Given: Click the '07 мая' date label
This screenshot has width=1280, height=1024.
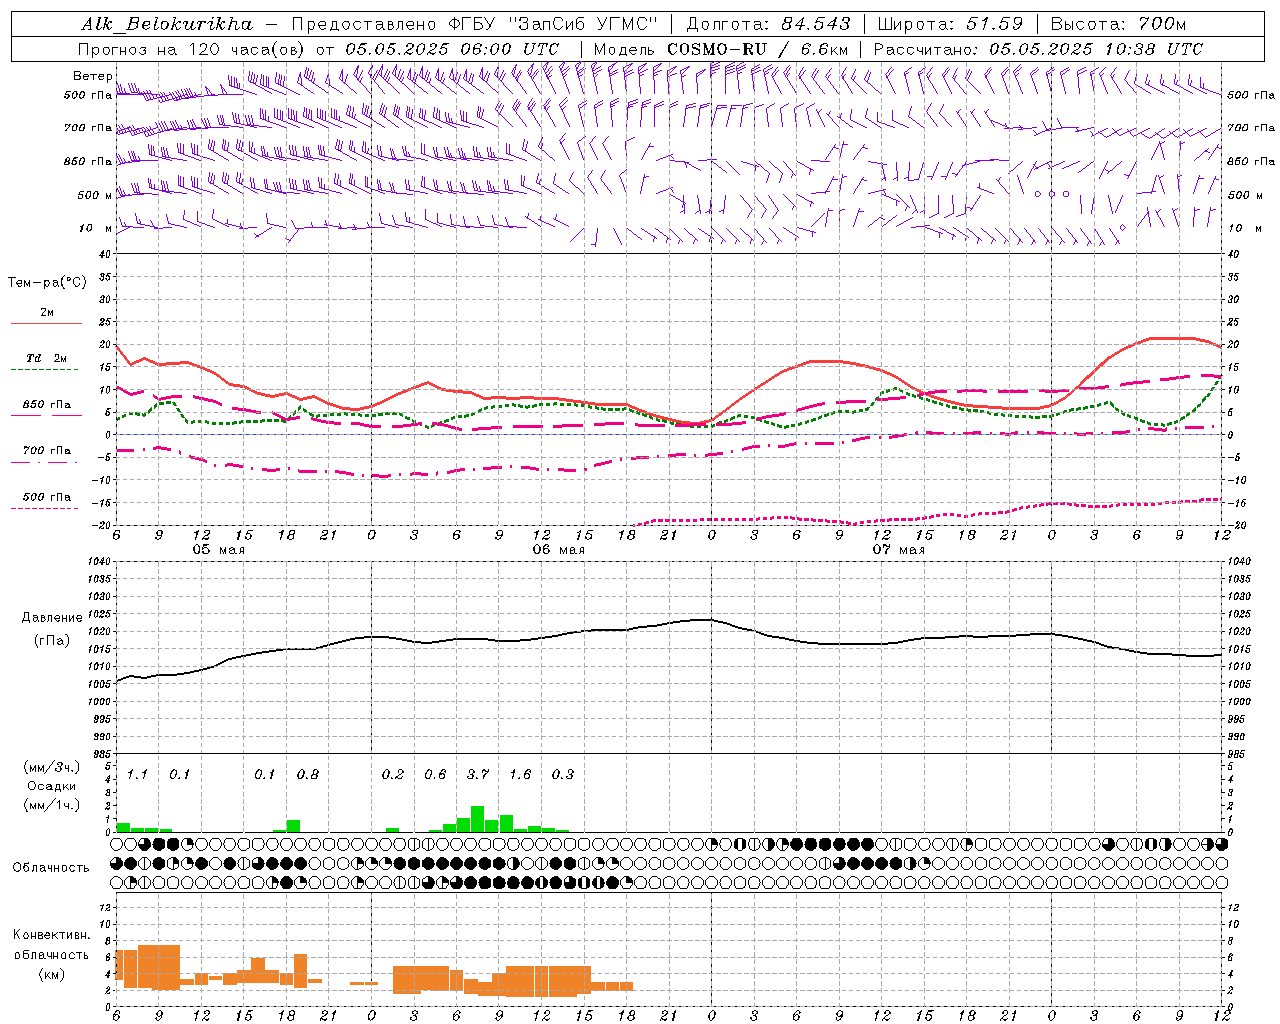Looking at the screenshot, I should tap(899, 550).
